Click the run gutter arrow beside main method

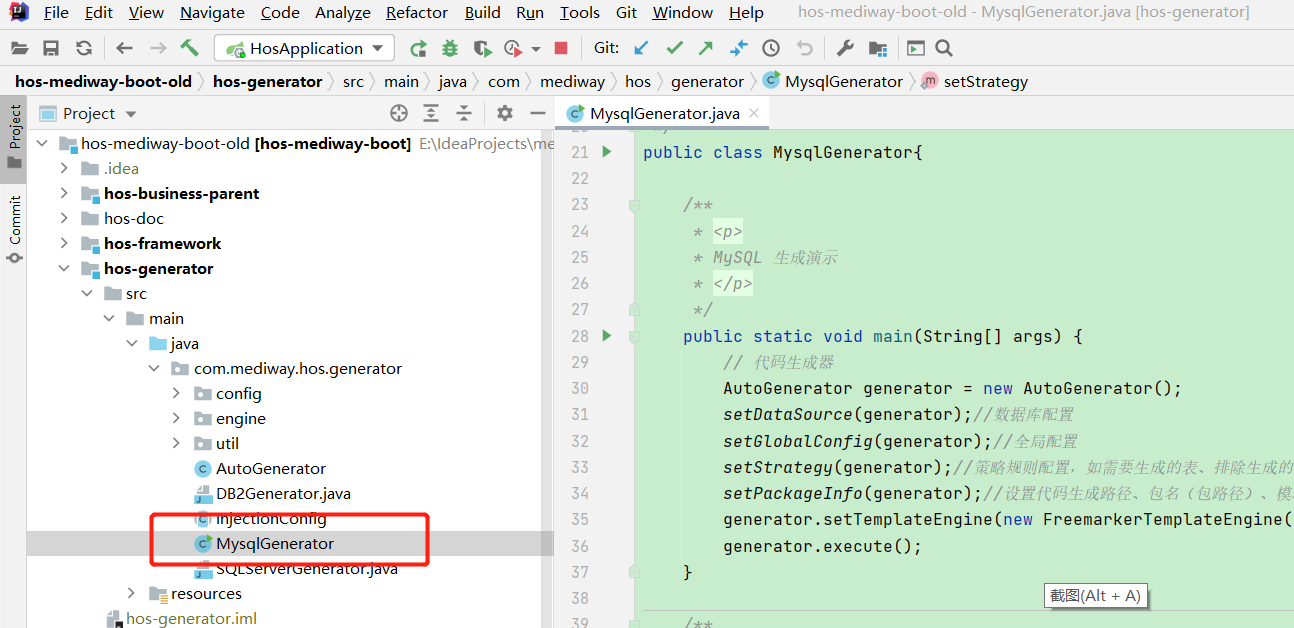606,336
